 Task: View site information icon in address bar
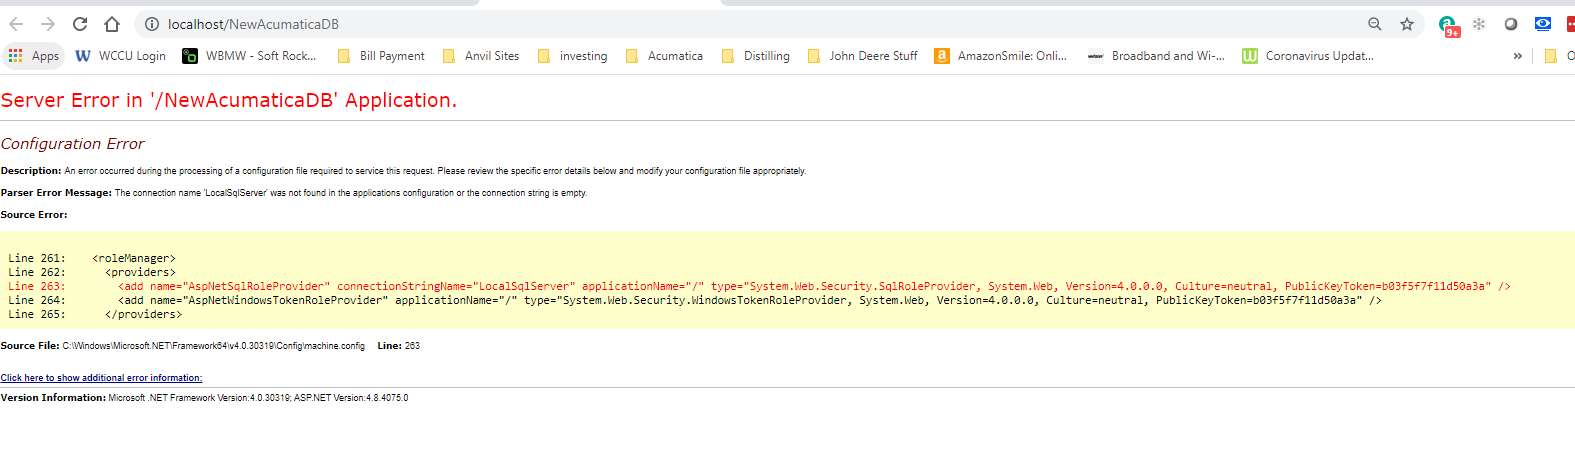pyautogui.click(x=152, y=24)
